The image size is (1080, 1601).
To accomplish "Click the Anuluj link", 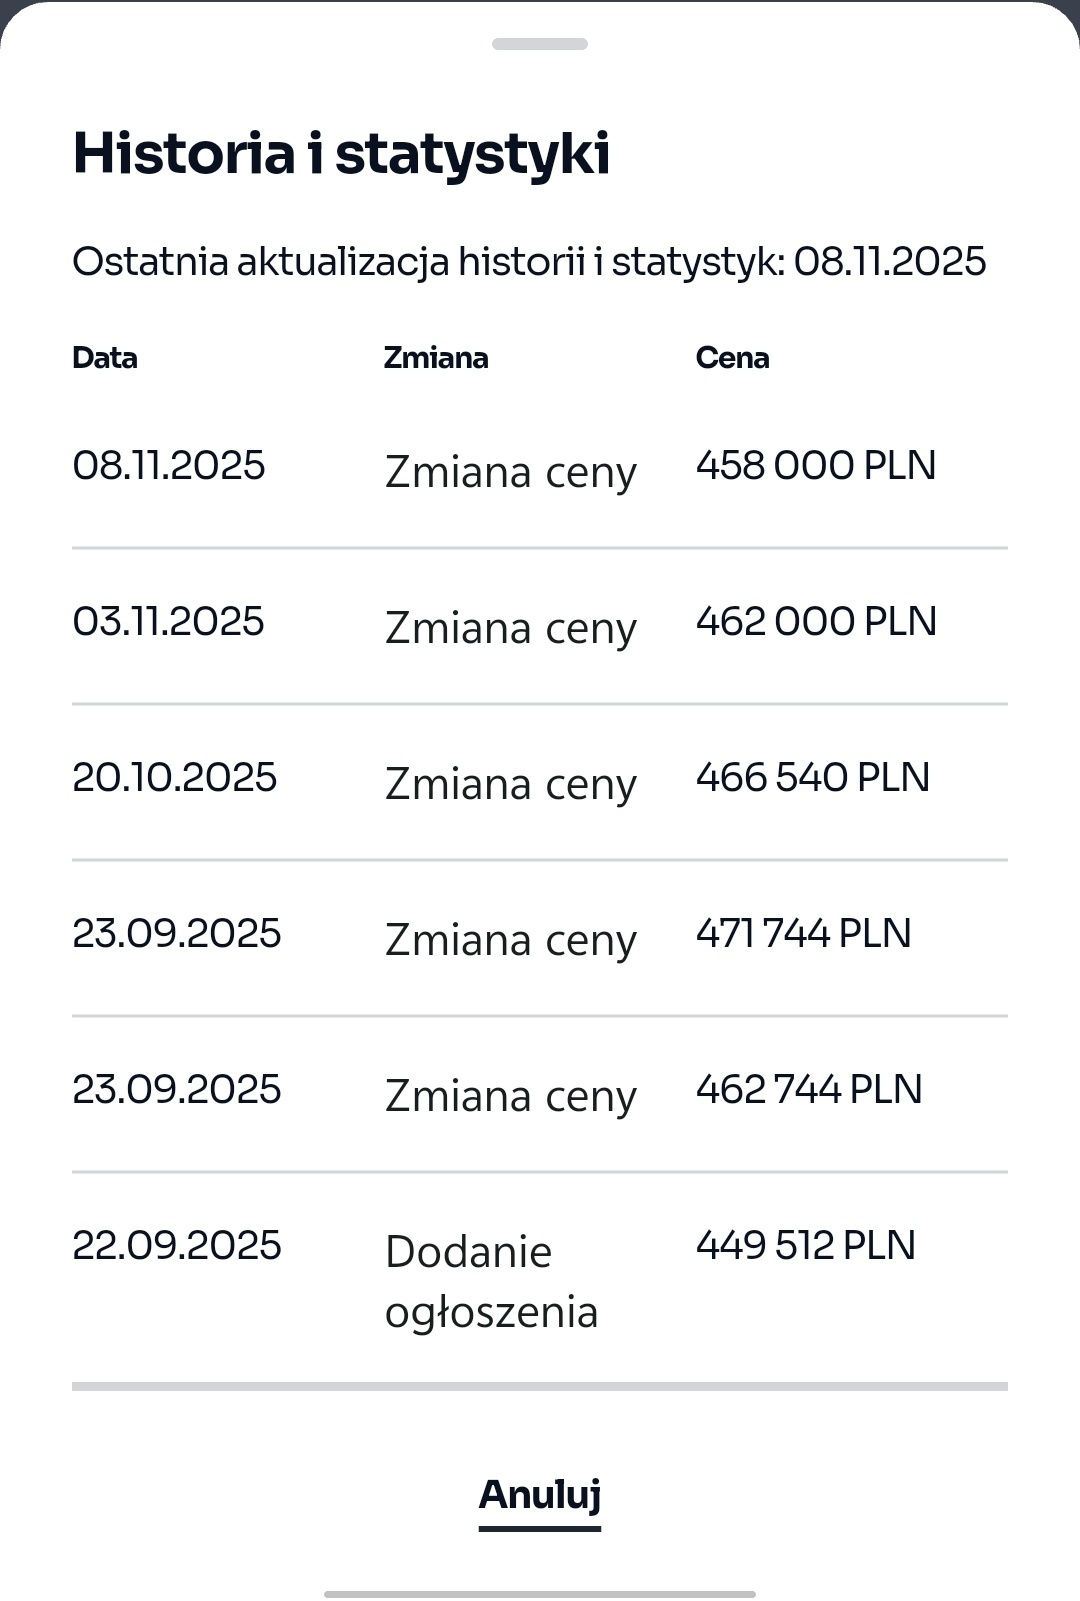I will point(540,1495).
